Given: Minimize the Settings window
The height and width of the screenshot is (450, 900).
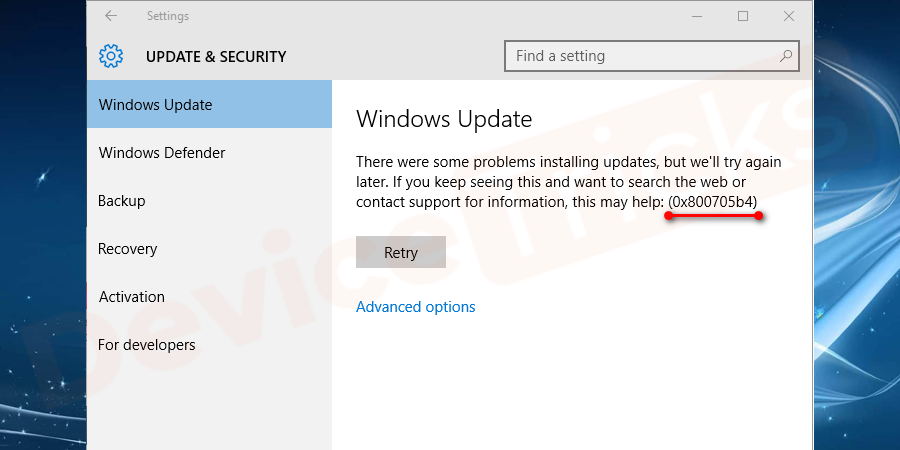Looking at the screenshot, I should [x=697, y=16].
